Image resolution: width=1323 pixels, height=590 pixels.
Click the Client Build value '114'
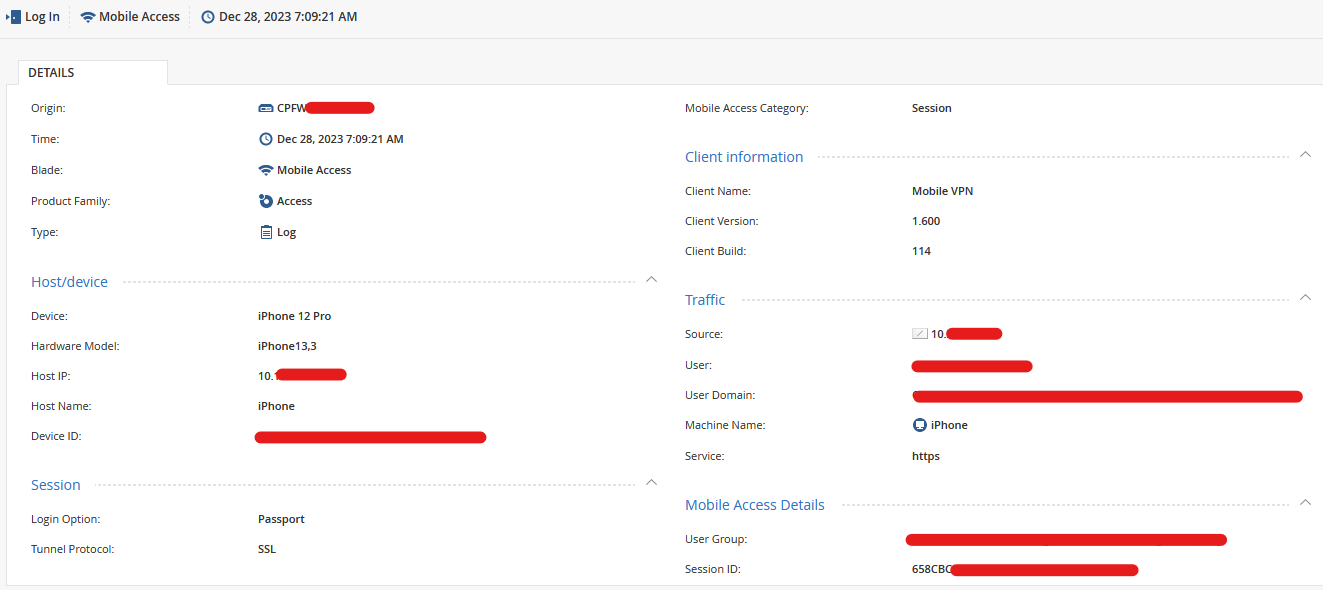click(x=921, y=251)
